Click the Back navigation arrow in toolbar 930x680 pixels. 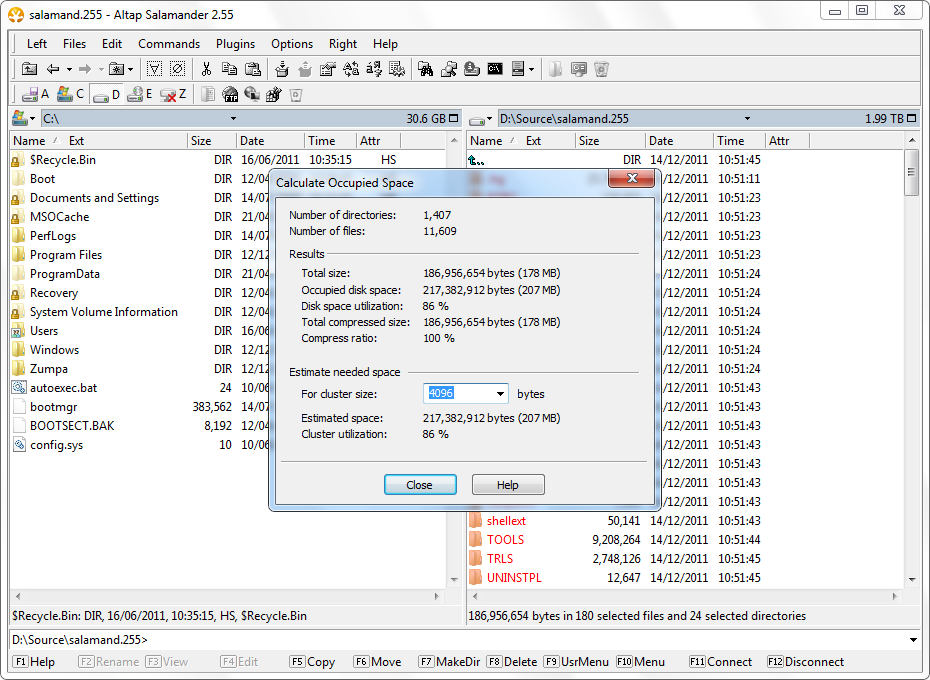53,69
